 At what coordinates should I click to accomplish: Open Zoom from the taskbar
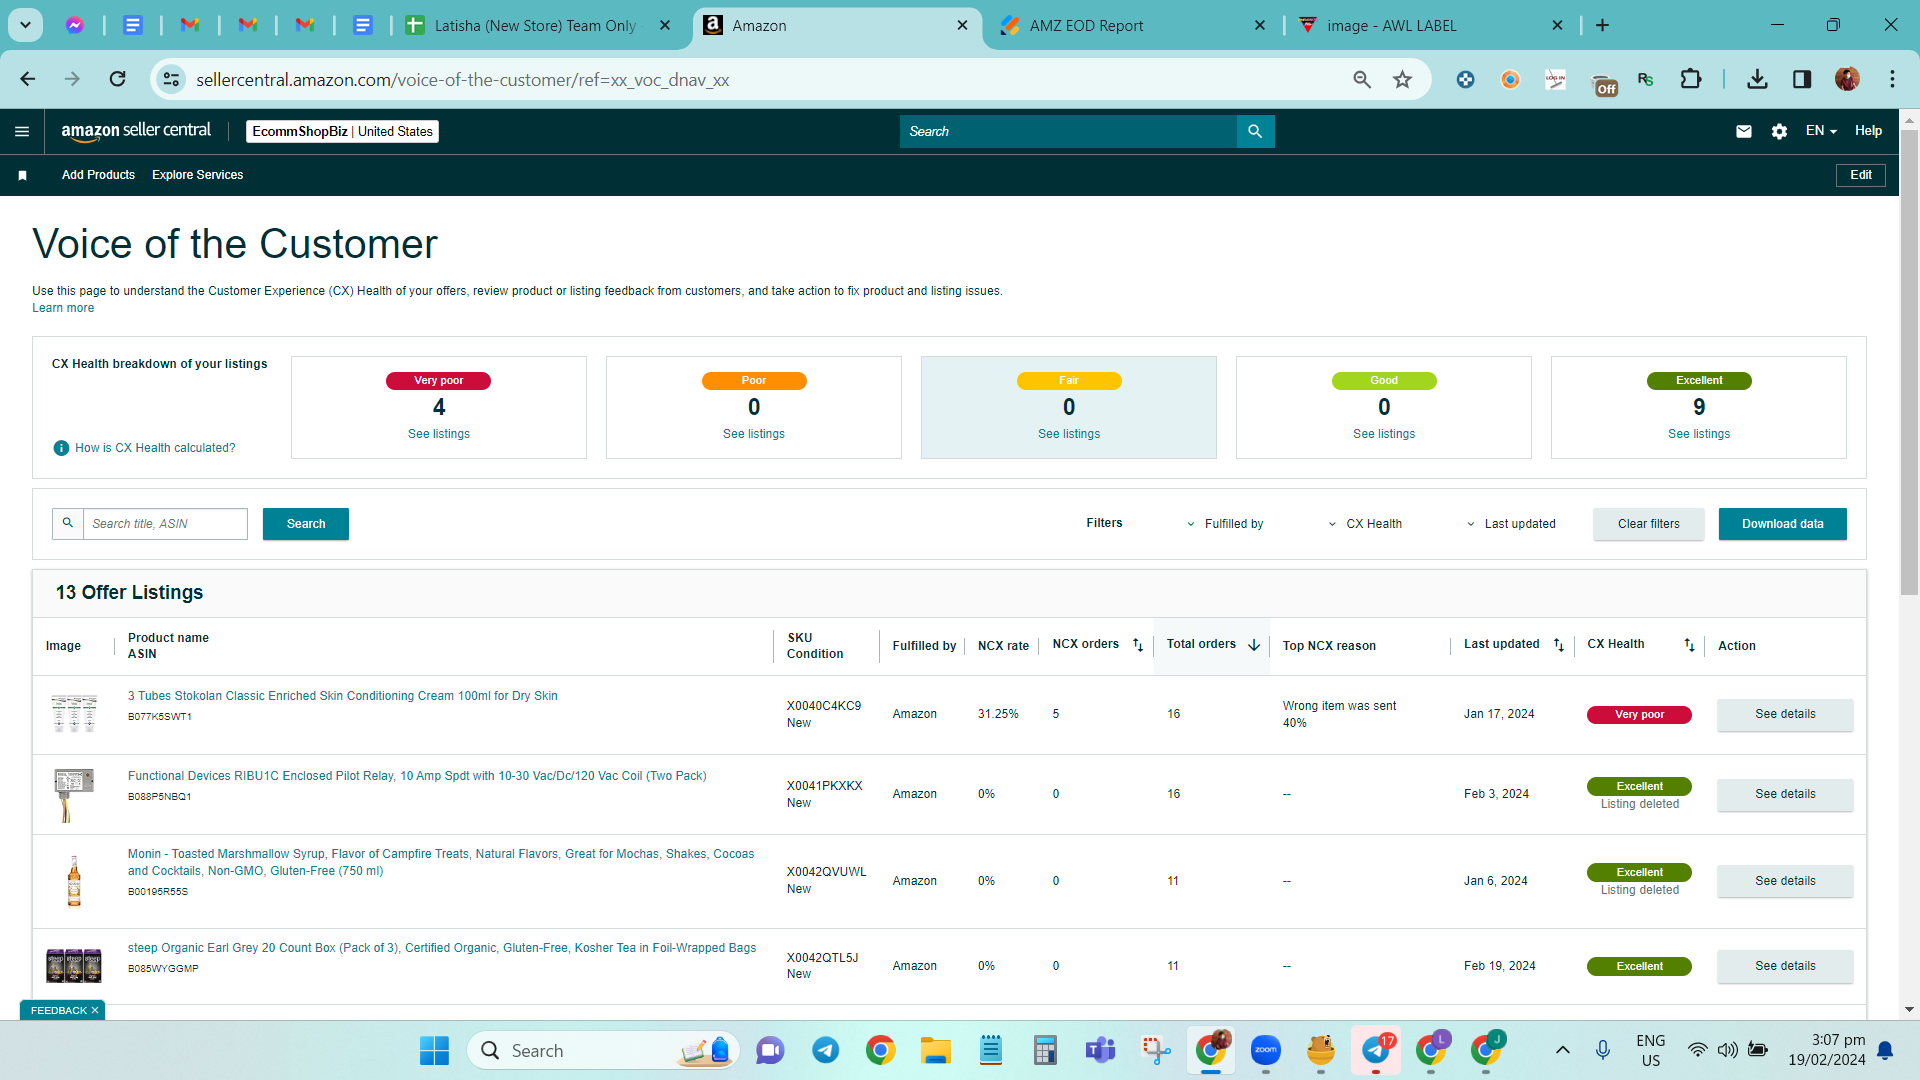[x=1266, y=1050]
